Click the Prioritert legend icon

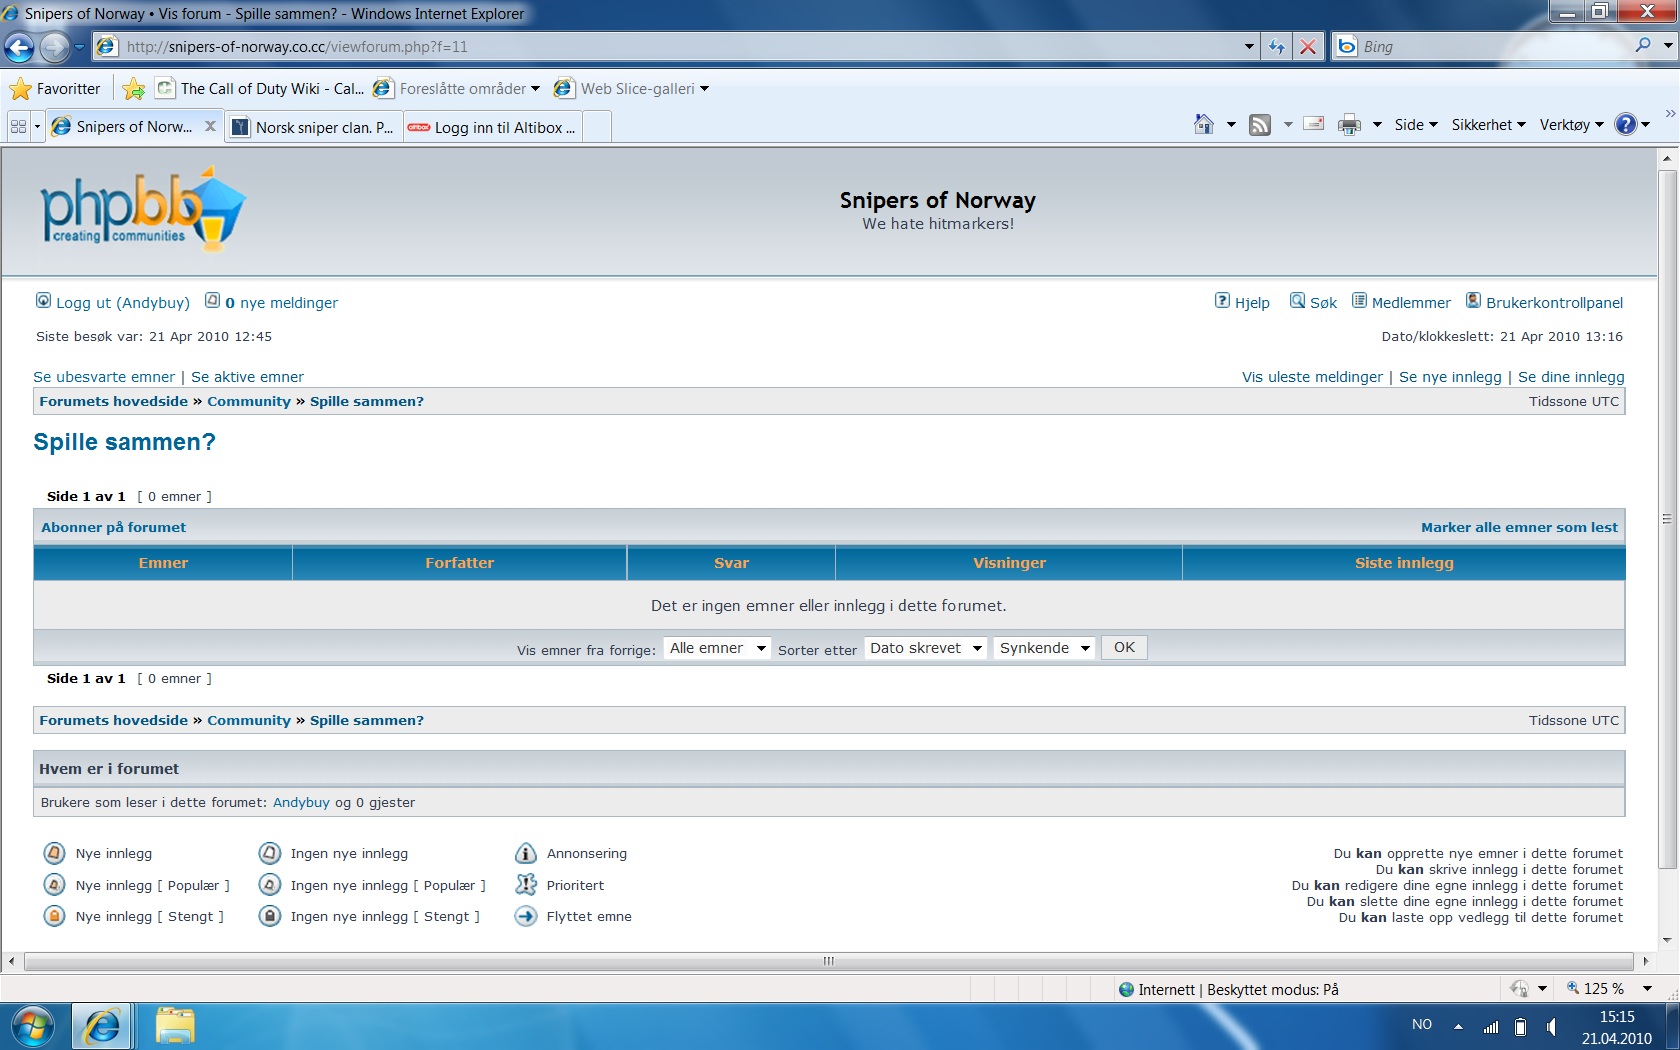(526, 884)
